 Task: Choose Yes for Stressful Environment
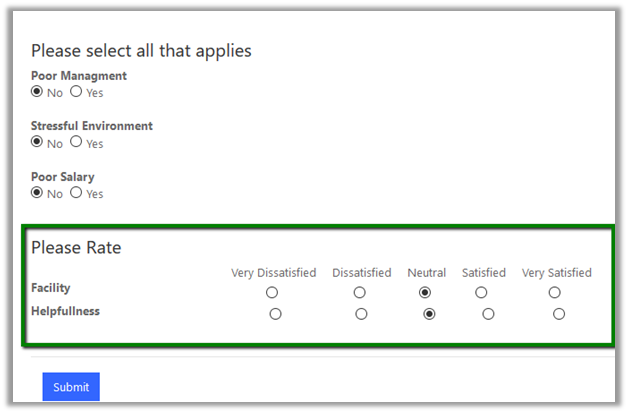click(76, 142)
